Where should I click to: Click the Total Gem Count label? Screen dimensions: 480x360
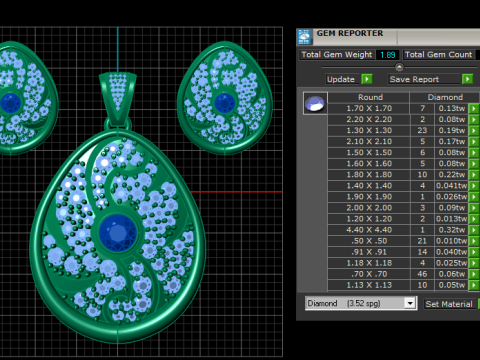(x=439, y=55)
